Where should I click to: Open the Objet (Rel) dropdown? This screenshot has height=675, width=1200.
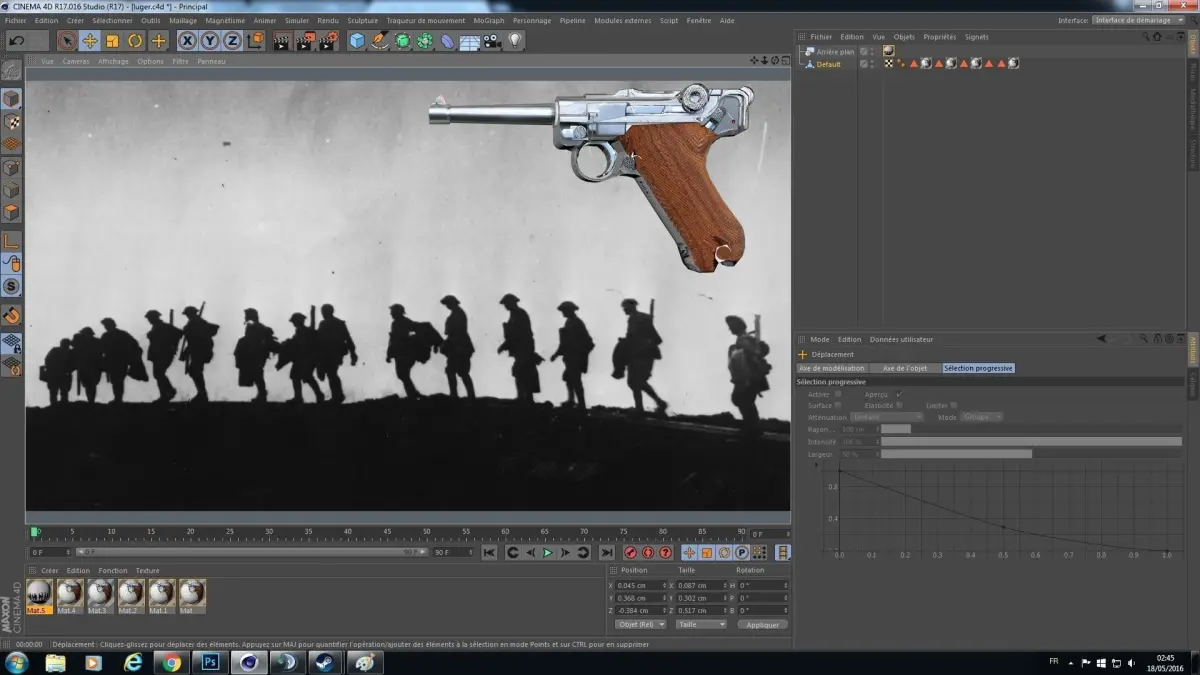(x=640, y=624)
